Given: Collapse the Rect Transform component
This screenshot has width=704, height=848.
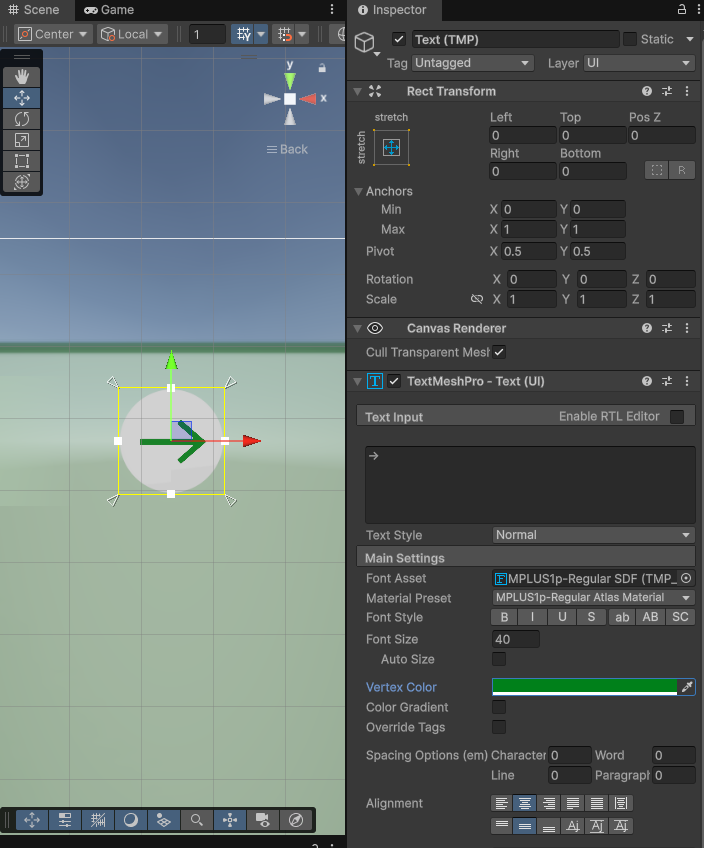Looking at the screenshot, I should point(357,91).
